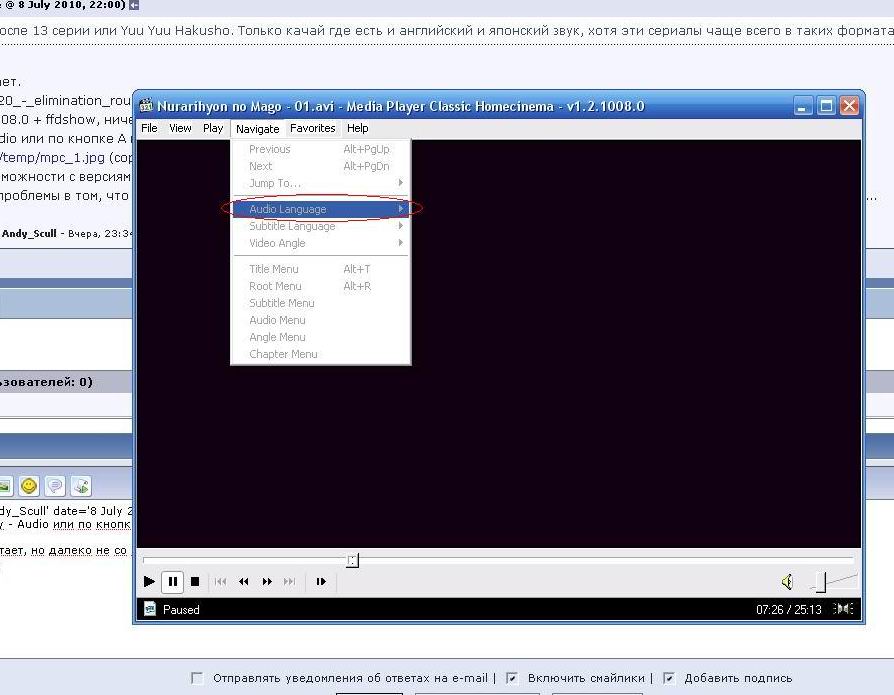Close the Media Player Classic window
The width and height of the screenshot is (894, 695).
click(850, 106)
